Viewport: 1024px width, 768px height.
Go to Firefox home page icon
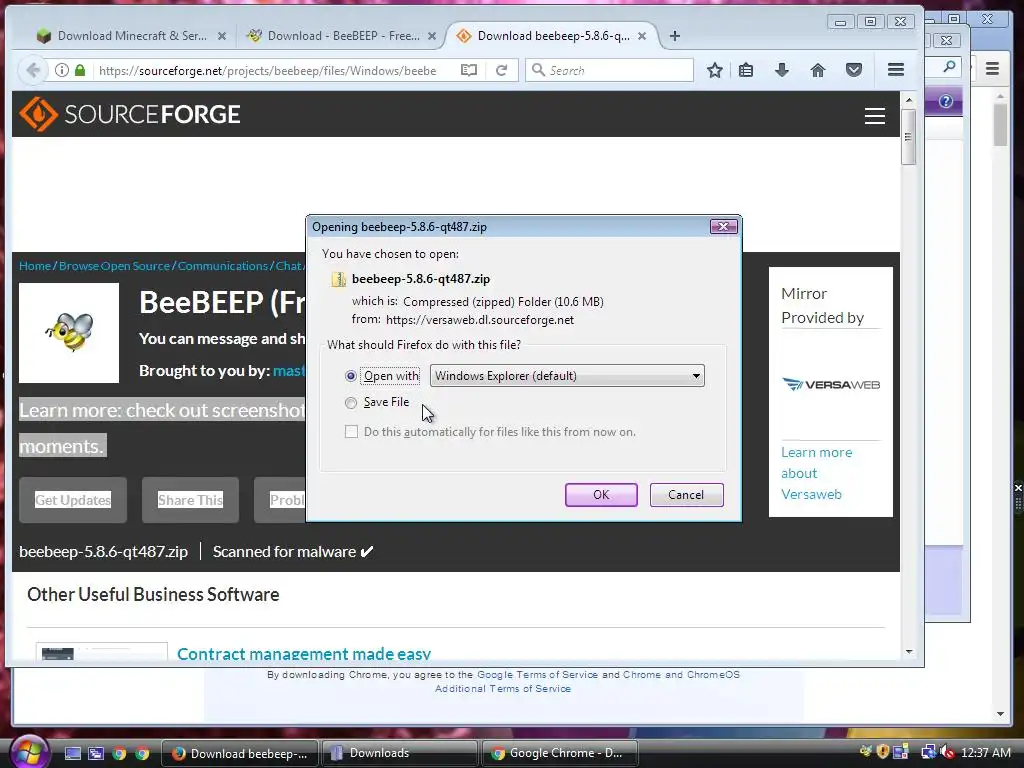pos(818,71)
